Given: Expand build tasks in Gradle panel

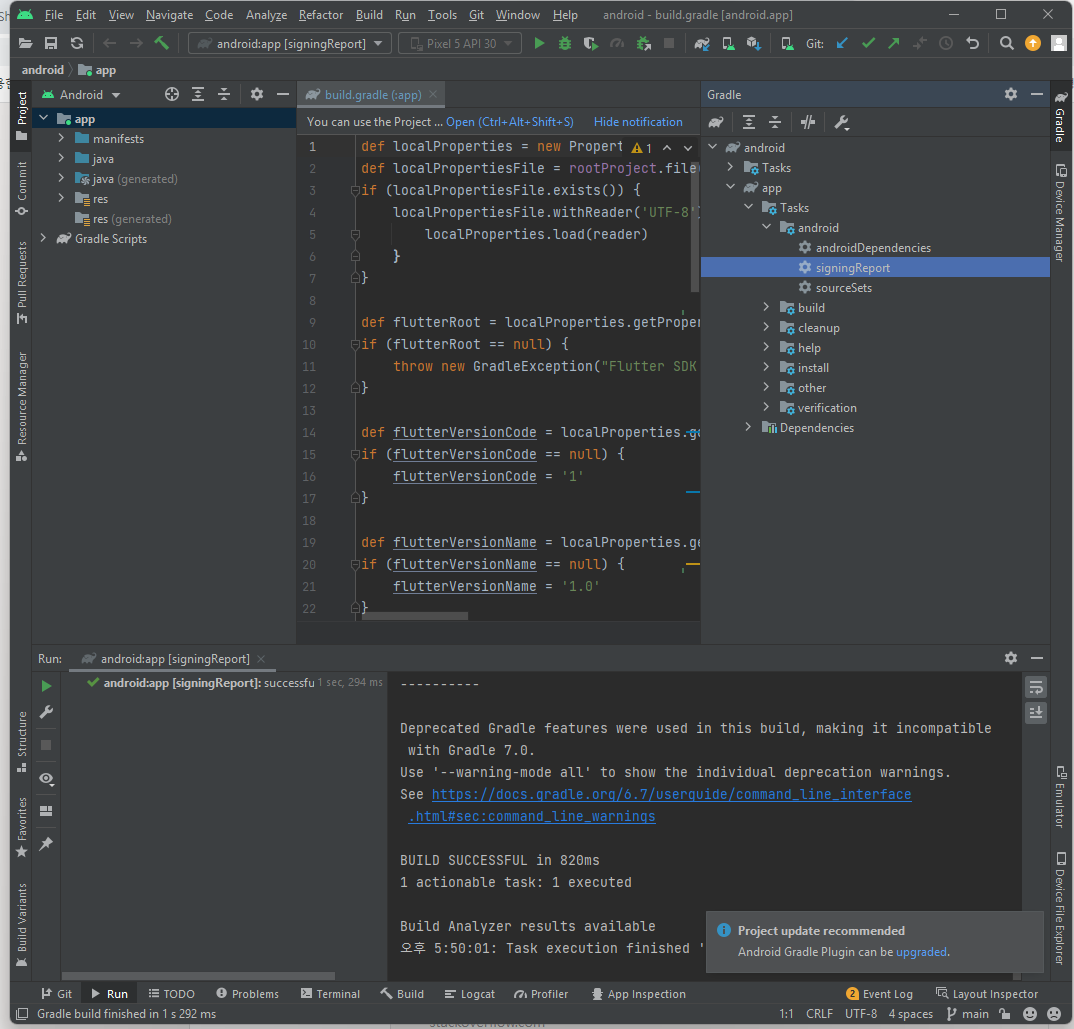Looking at the screenshot, I should [x=766, y=308].
